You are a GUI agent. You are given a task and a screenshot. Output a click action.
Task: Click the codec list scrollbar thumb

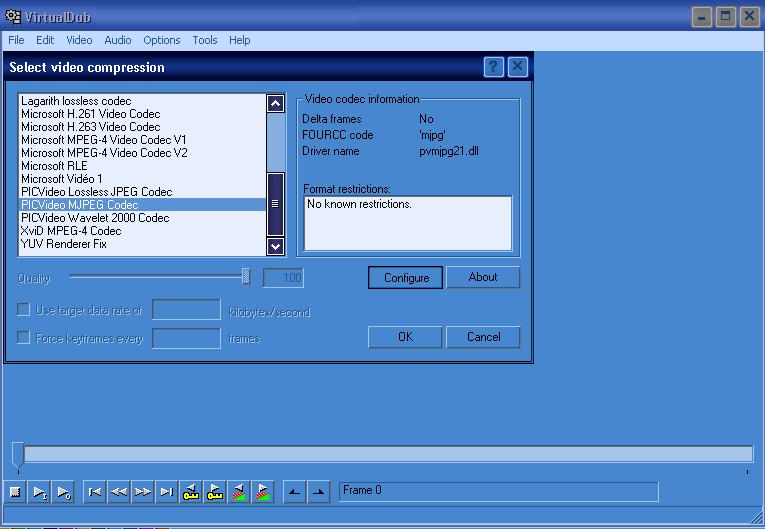click(x=276, y=204)
